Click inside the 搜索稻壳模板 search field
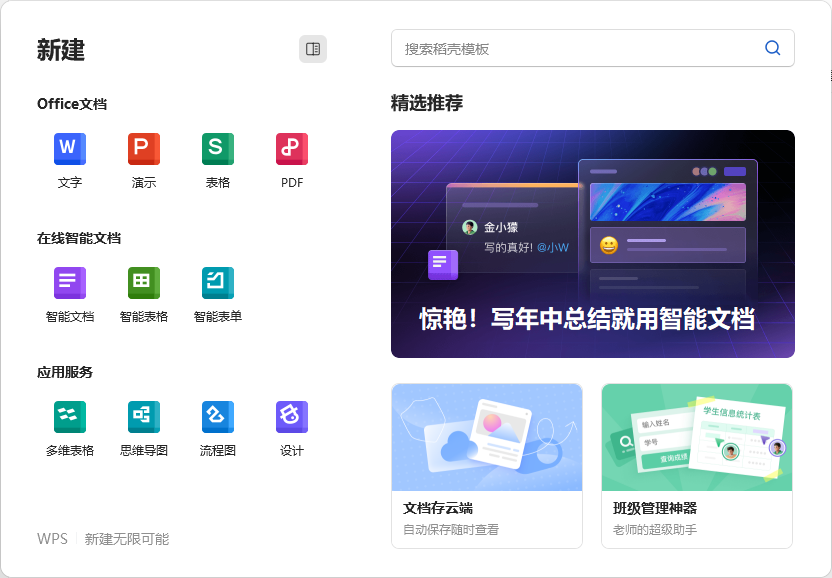 550,47
